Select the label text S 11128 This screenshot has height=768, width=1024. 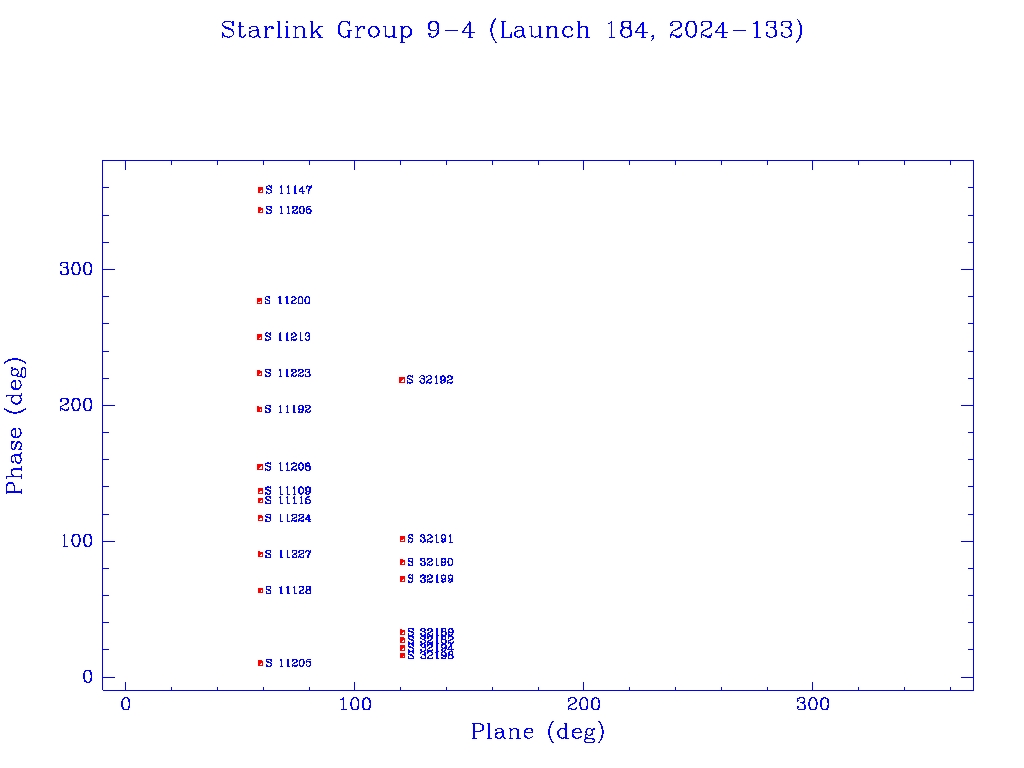(x=289, y=590)
